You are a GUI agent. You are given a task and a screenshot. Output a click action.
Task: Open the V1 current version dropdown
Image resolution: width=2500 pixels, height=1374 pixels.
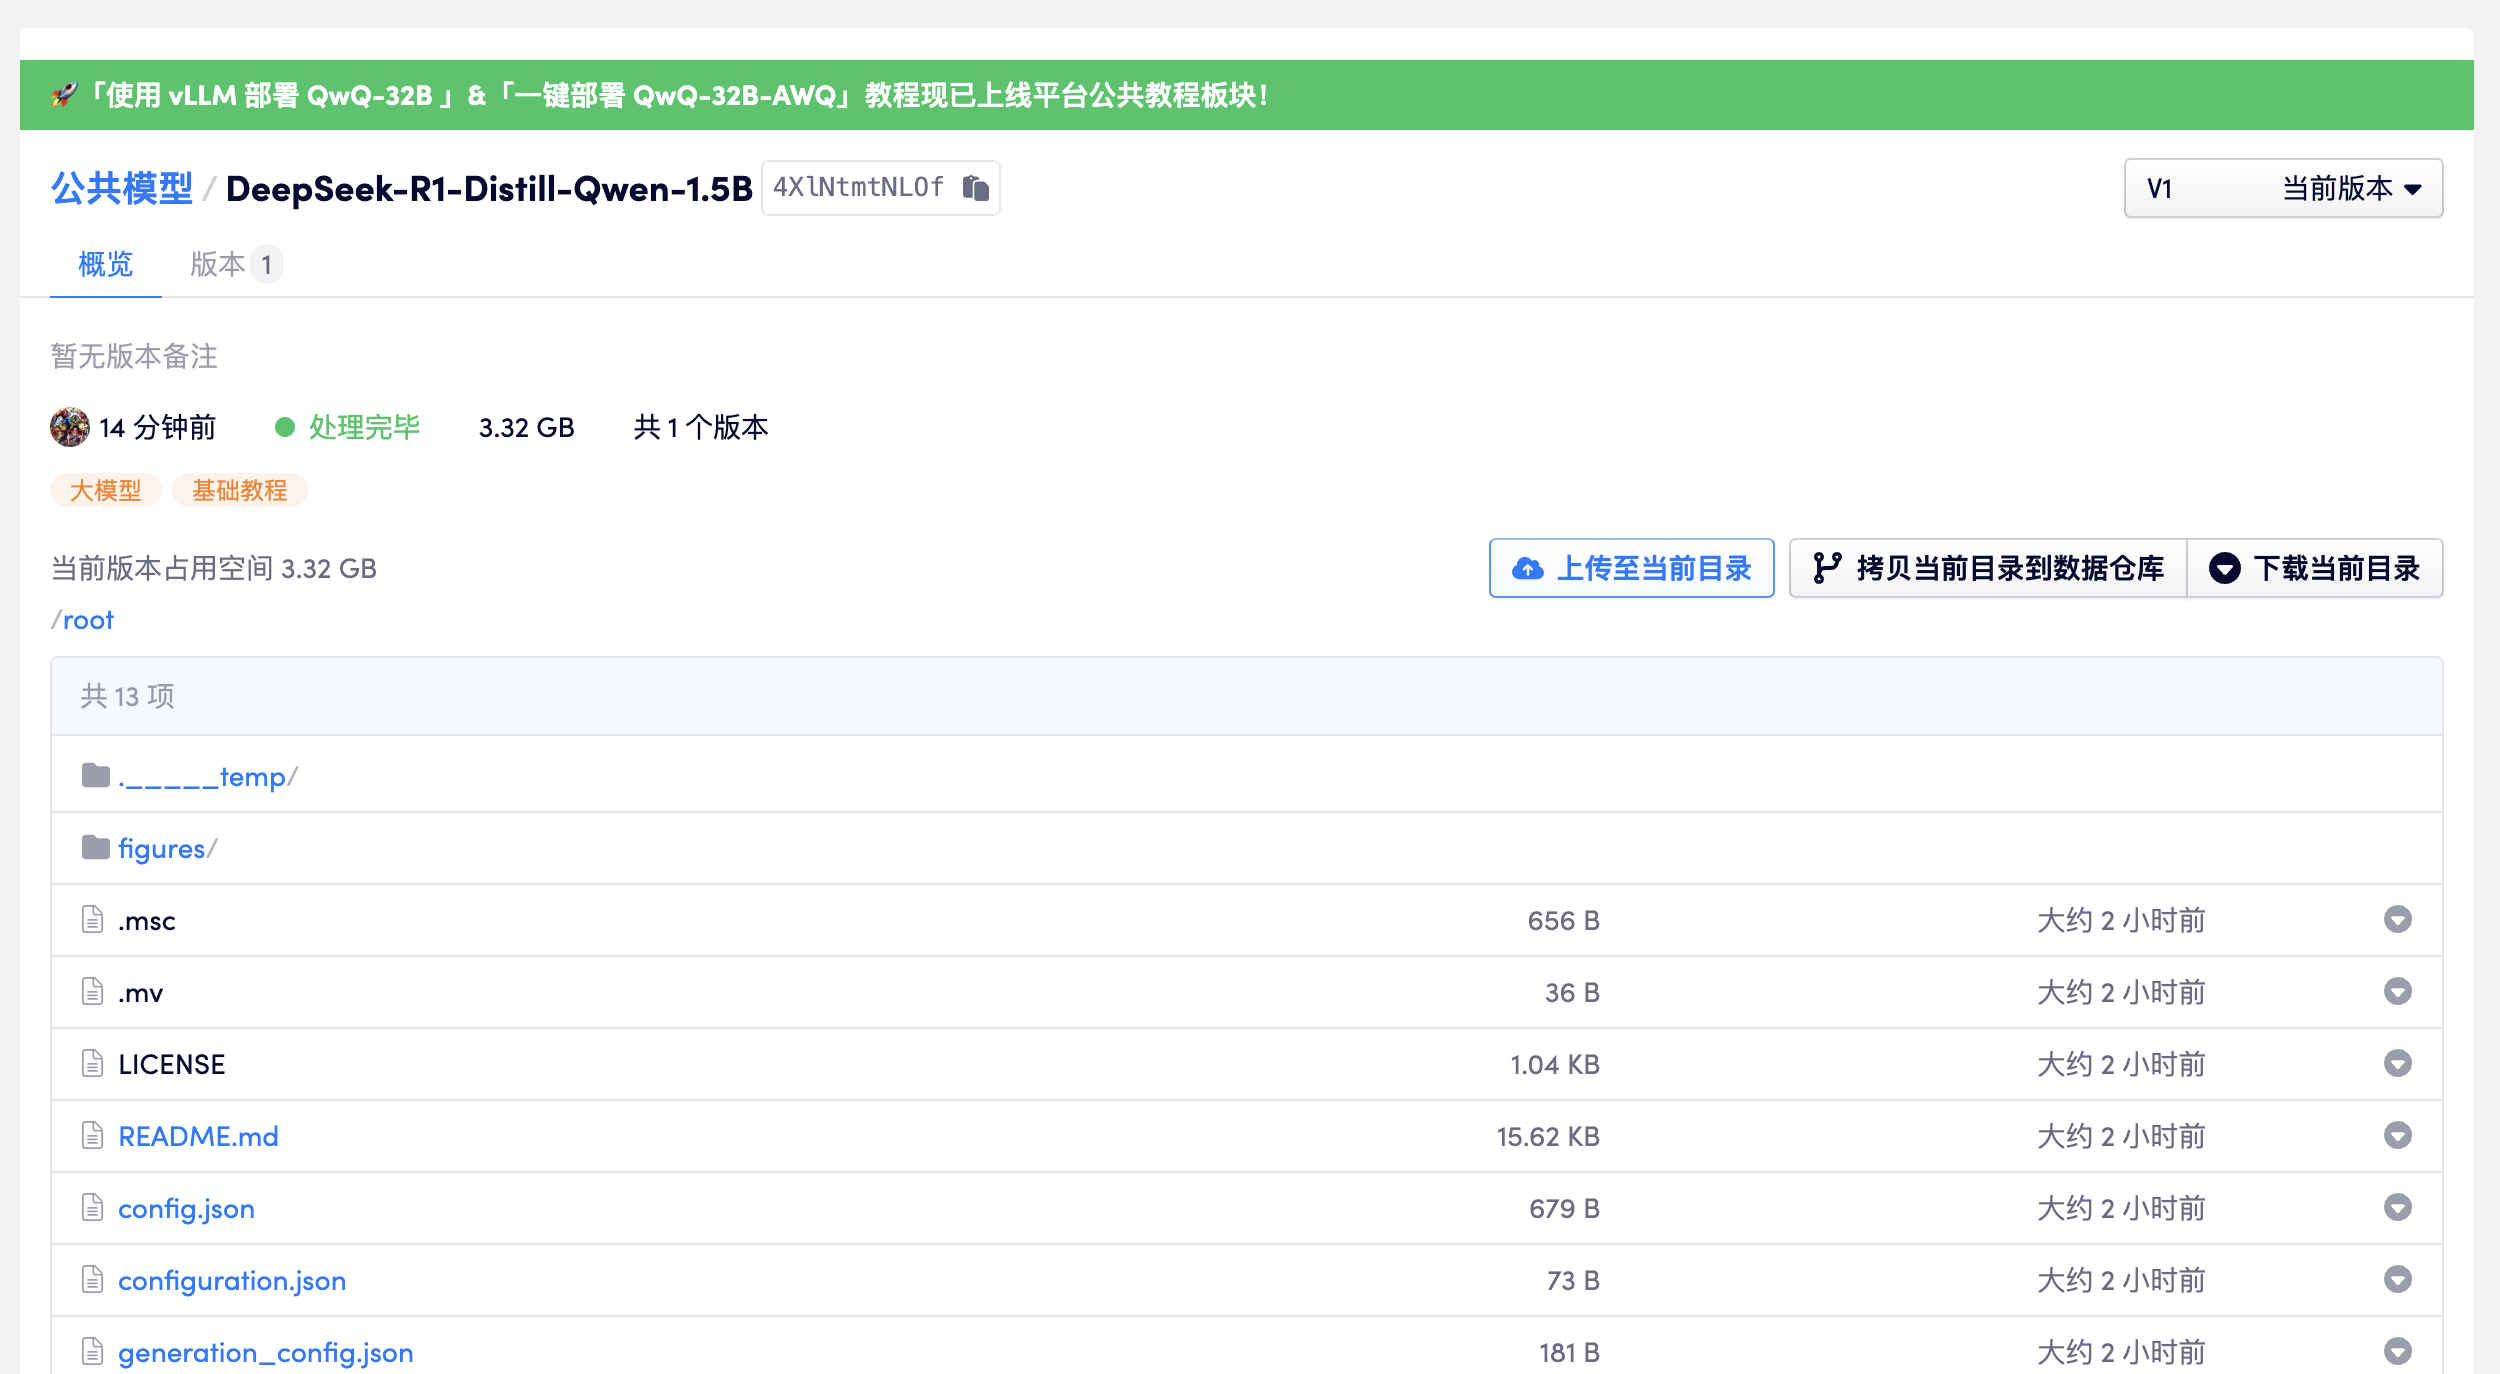pyautogui.click(x=2282, y=188)
